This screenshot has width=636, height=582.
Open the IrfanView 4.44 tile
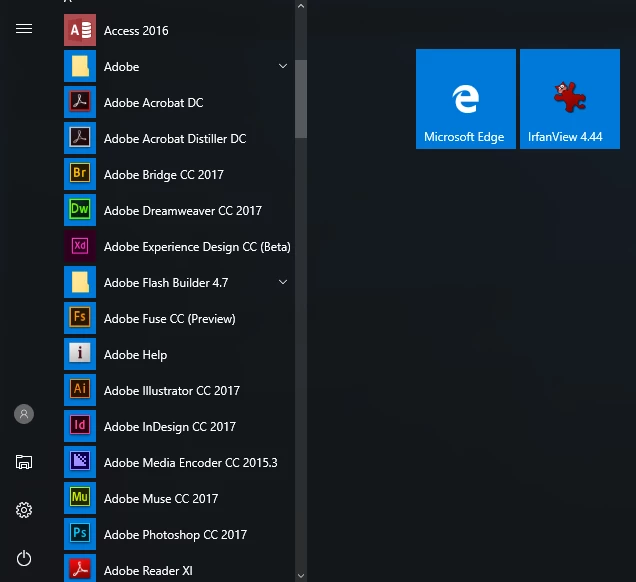pyautogui.click(x=570, y=99)
